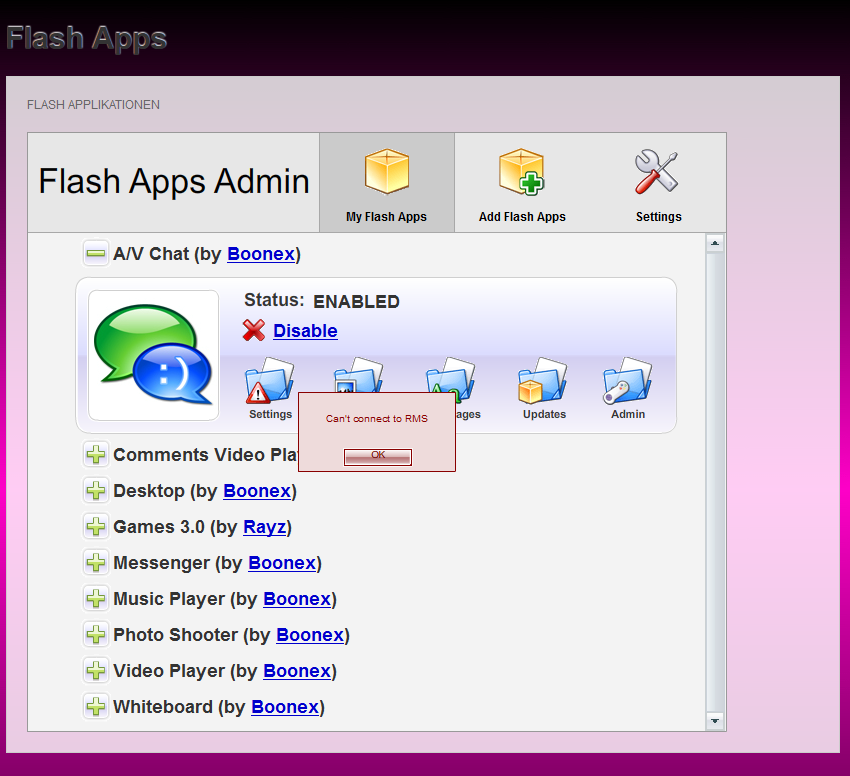The width and height of the screenshot is (850, 776).
Task: Click the scrollbar down arrow in app list
Action: pos(715,720)
